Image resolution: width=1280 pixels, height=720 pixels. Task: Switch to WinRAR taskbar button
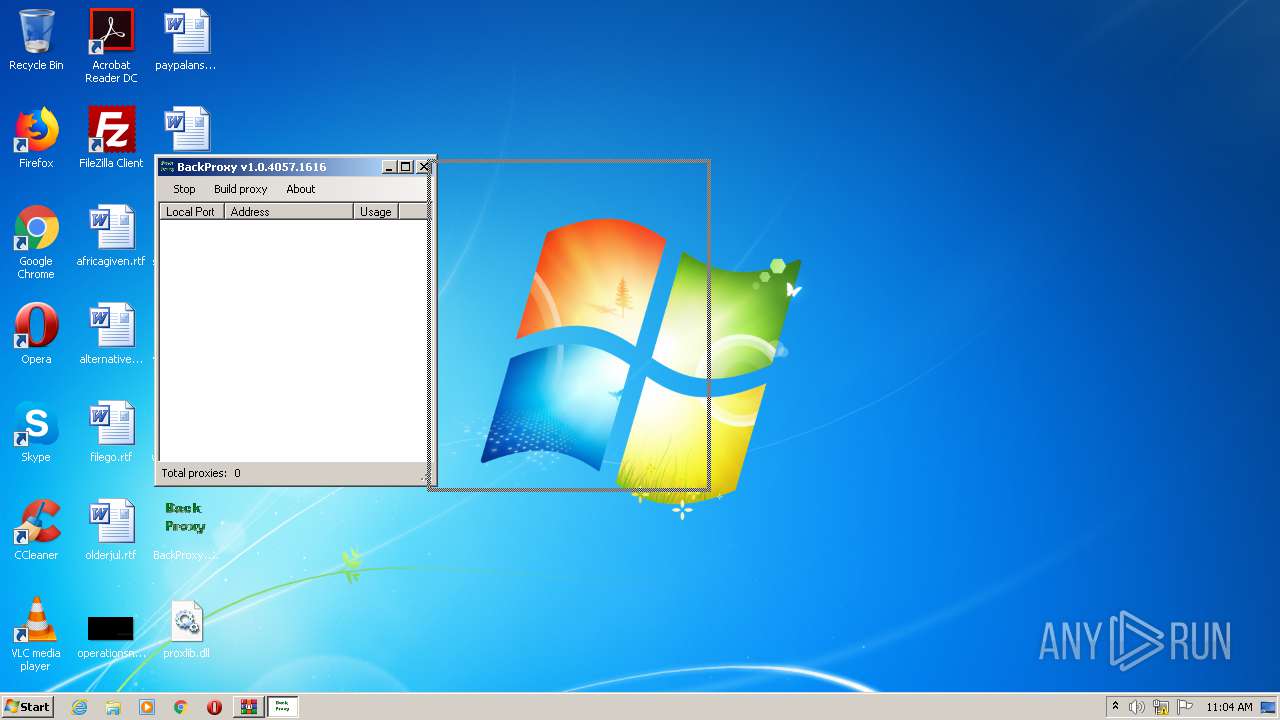(248, 707)
